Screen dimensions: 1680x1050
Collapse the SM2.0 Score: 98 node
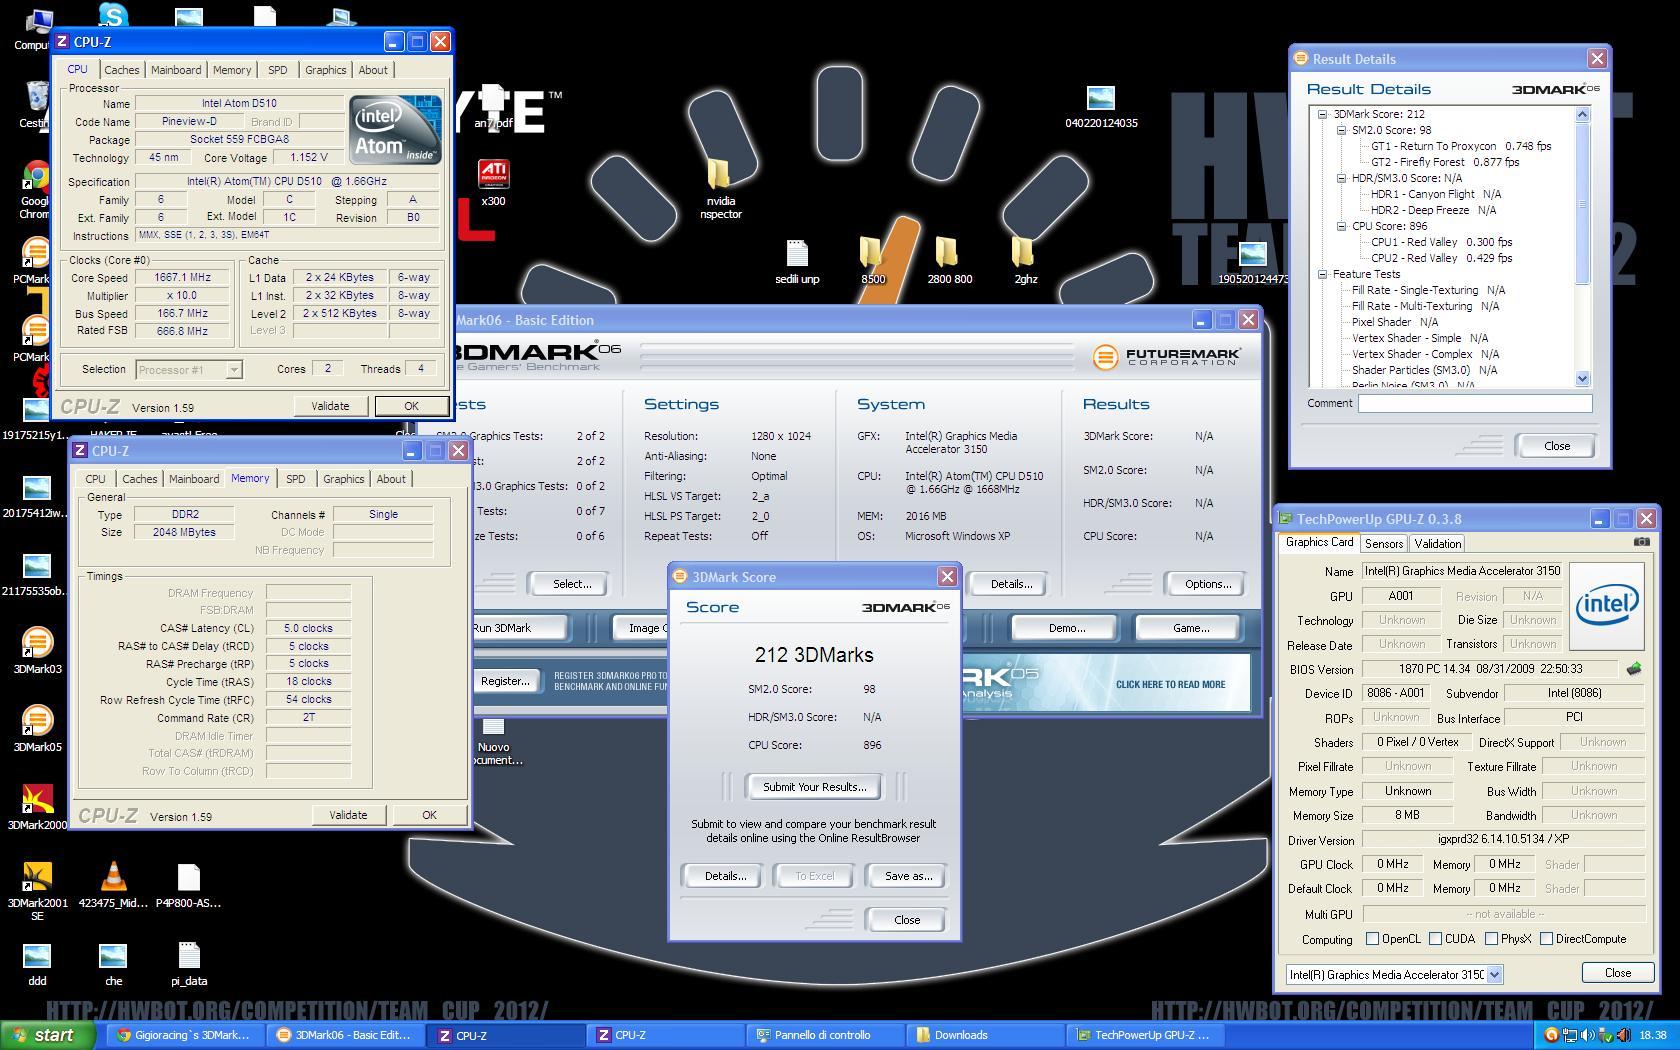[x=1341, y=130]
